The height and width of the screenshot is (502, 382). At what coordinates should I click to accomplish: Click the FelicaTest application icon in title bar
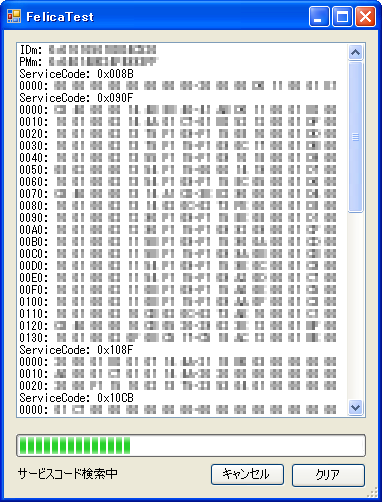pyautogui.click(x=14, y=16)
